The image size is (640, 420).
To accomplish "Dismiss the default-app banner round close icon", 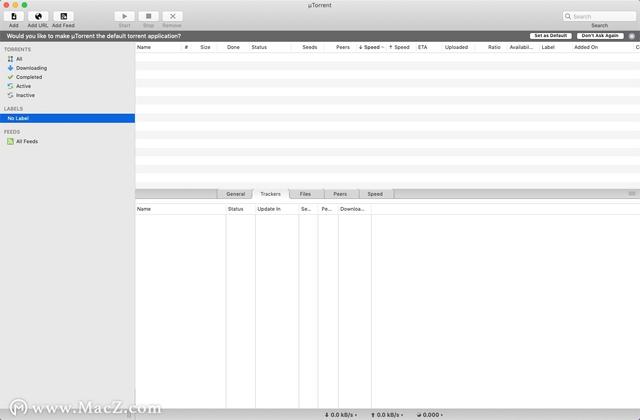I will coord(632,36).
